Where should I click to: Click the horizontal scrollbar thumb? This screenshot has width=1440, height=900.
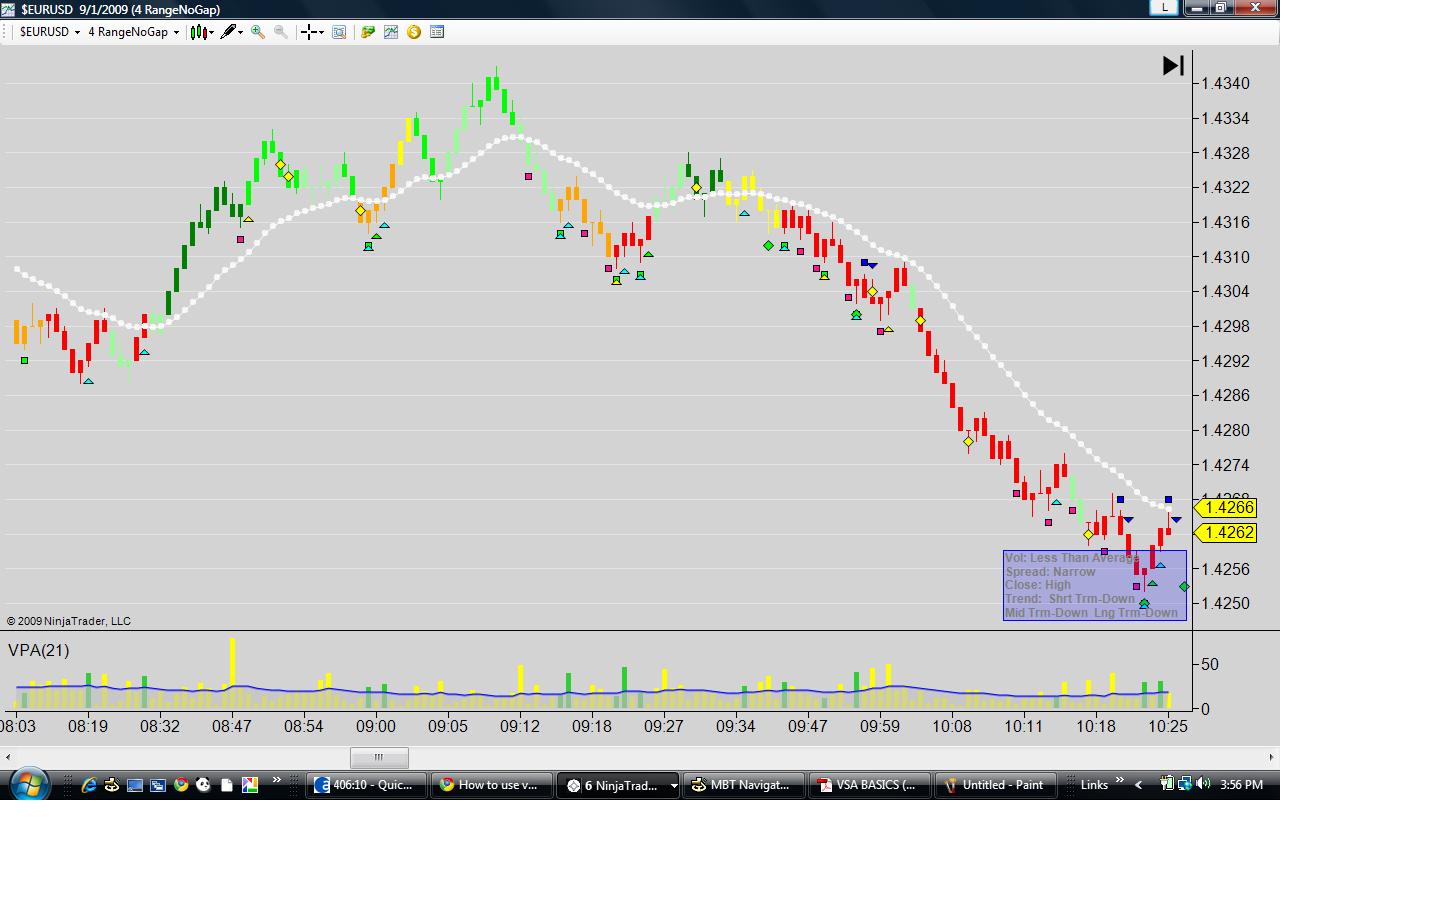click(379, 757)
